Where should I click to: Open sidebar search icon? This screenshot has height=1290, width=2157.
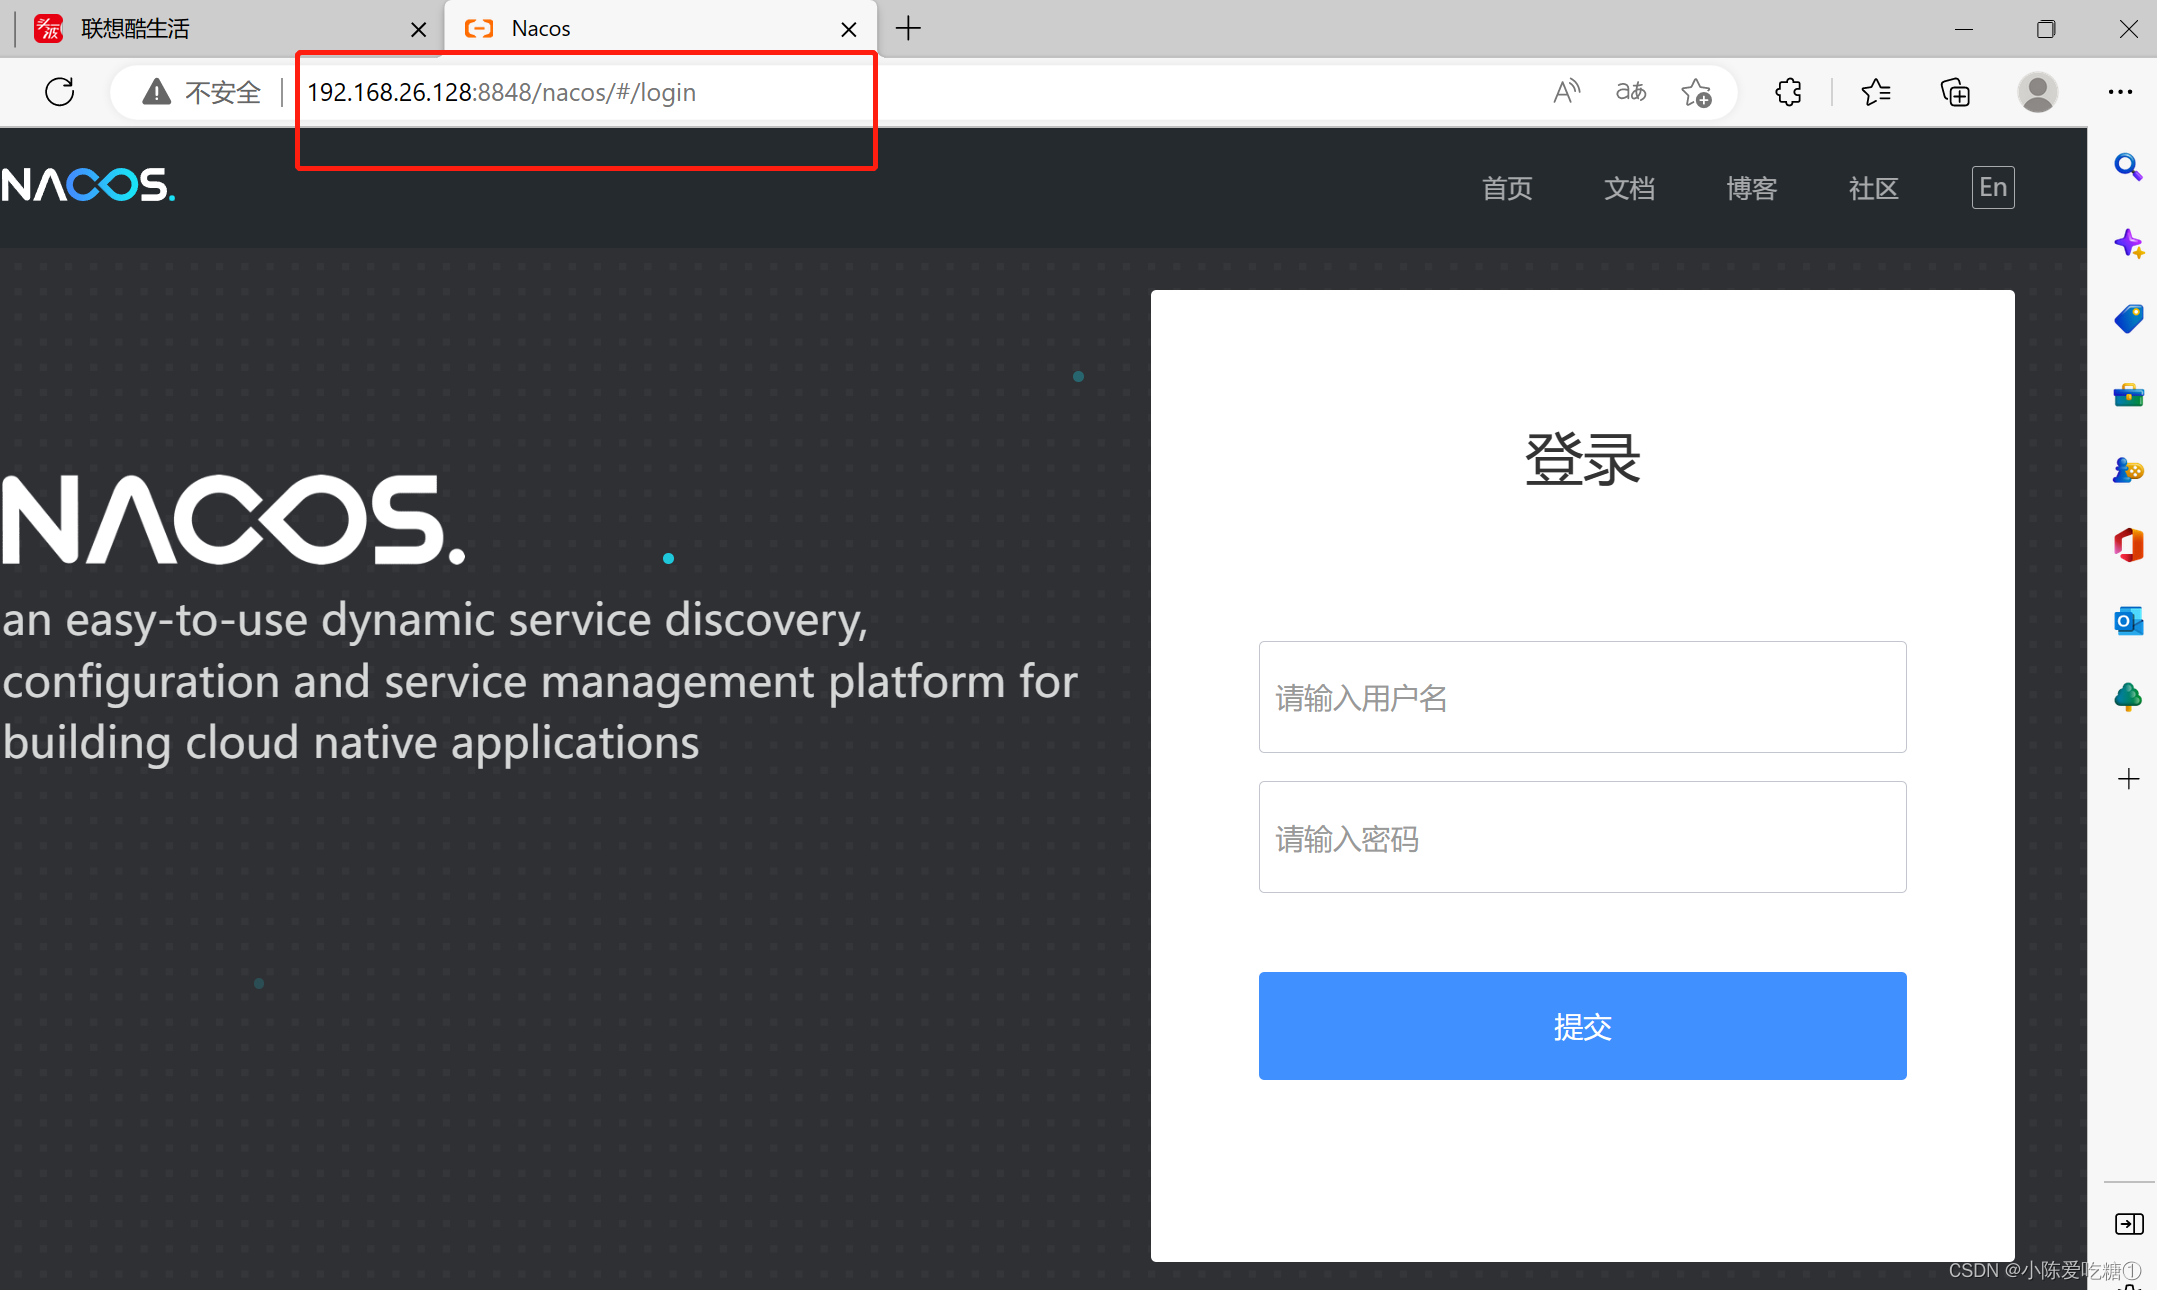(2128, 166)
